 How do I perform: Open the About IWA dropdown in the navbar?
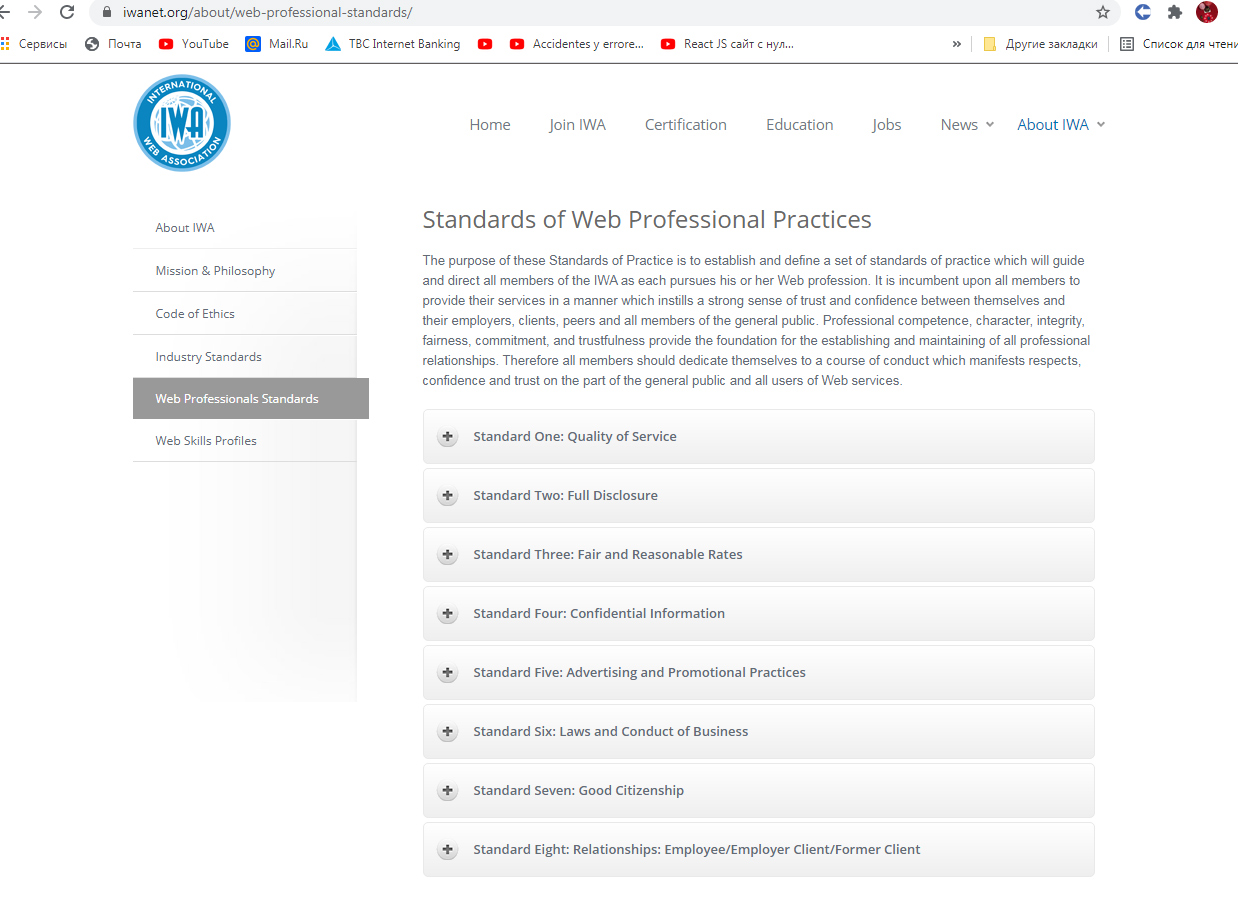(1060, 125)
